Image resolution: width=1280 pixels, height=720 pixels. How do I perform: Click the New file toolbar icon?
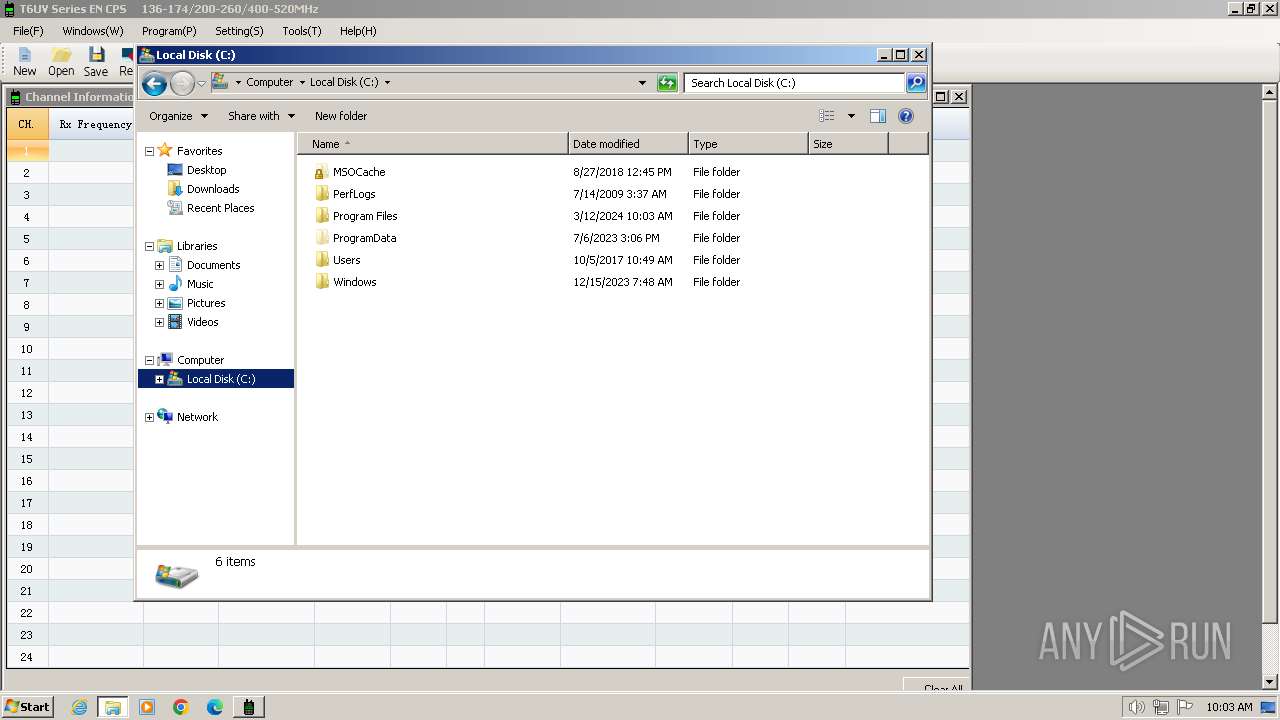[x=24, y=62]
